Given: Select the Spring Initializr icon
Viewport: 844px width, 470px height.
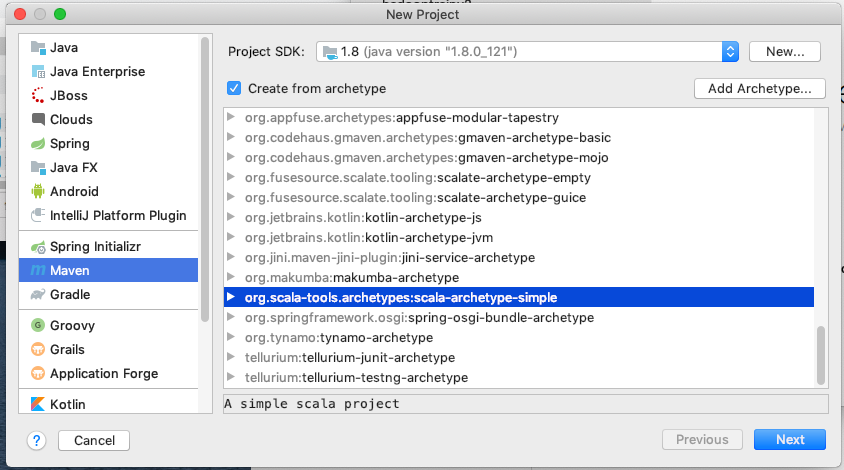Looking at the screenshot, I should (x=38, y=247).
